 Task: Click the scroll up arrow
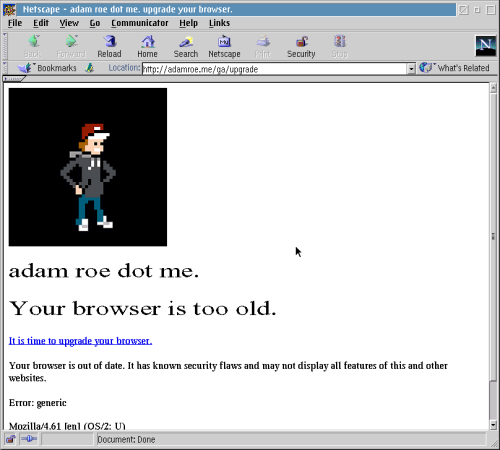tap(493, 88)
